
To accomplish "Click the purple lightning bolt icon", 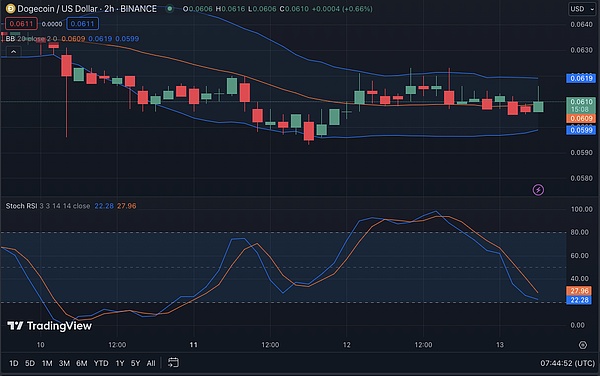I will click(x=538, y=190).
